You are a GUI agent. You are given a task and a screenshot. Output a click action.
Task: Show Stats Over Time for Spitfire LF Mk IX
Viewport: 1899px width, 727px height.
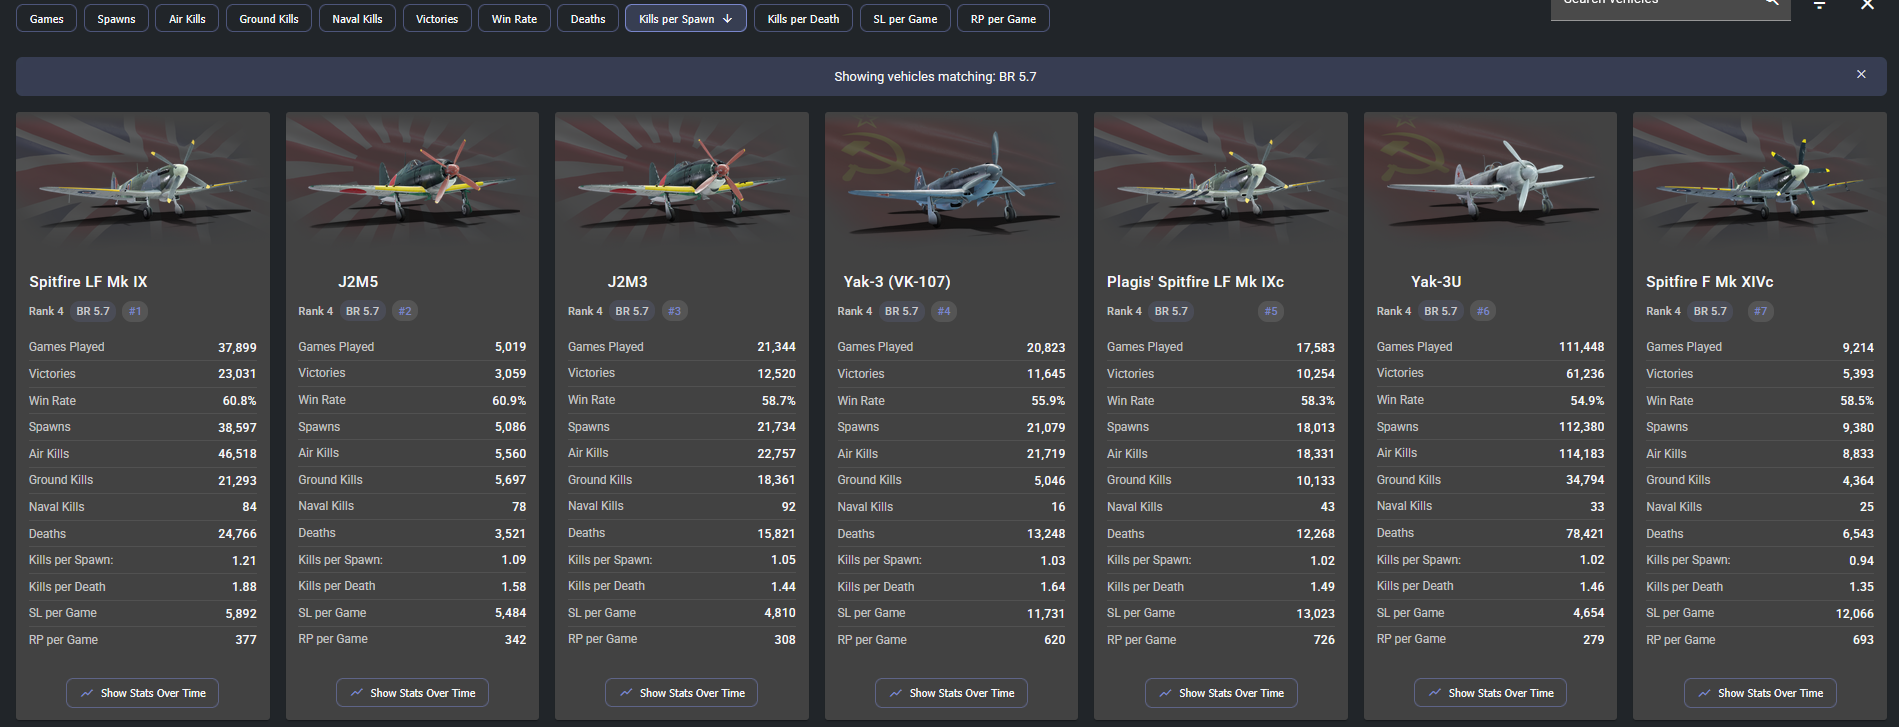(x=143, y=693)
